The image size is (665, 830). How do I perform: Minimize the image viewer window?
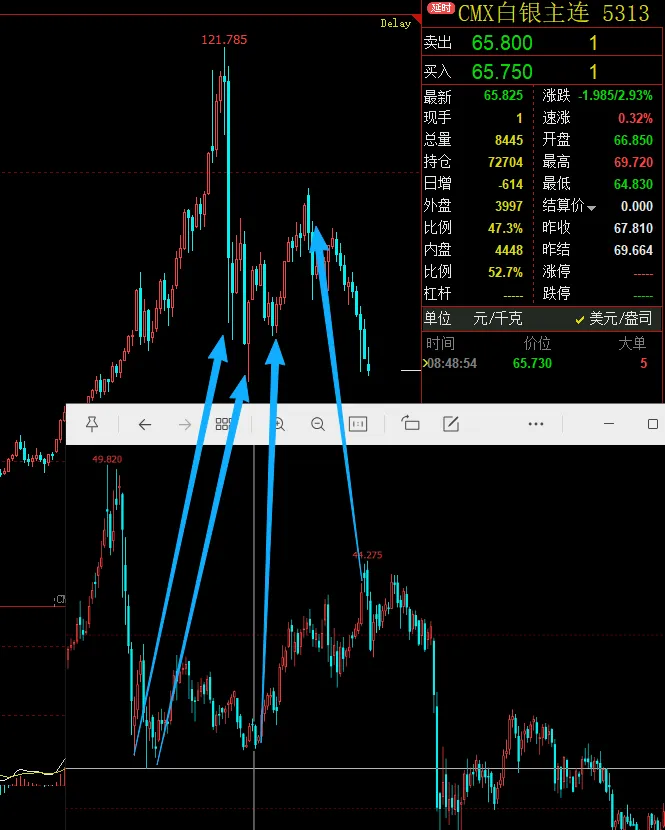coord(609,424)
